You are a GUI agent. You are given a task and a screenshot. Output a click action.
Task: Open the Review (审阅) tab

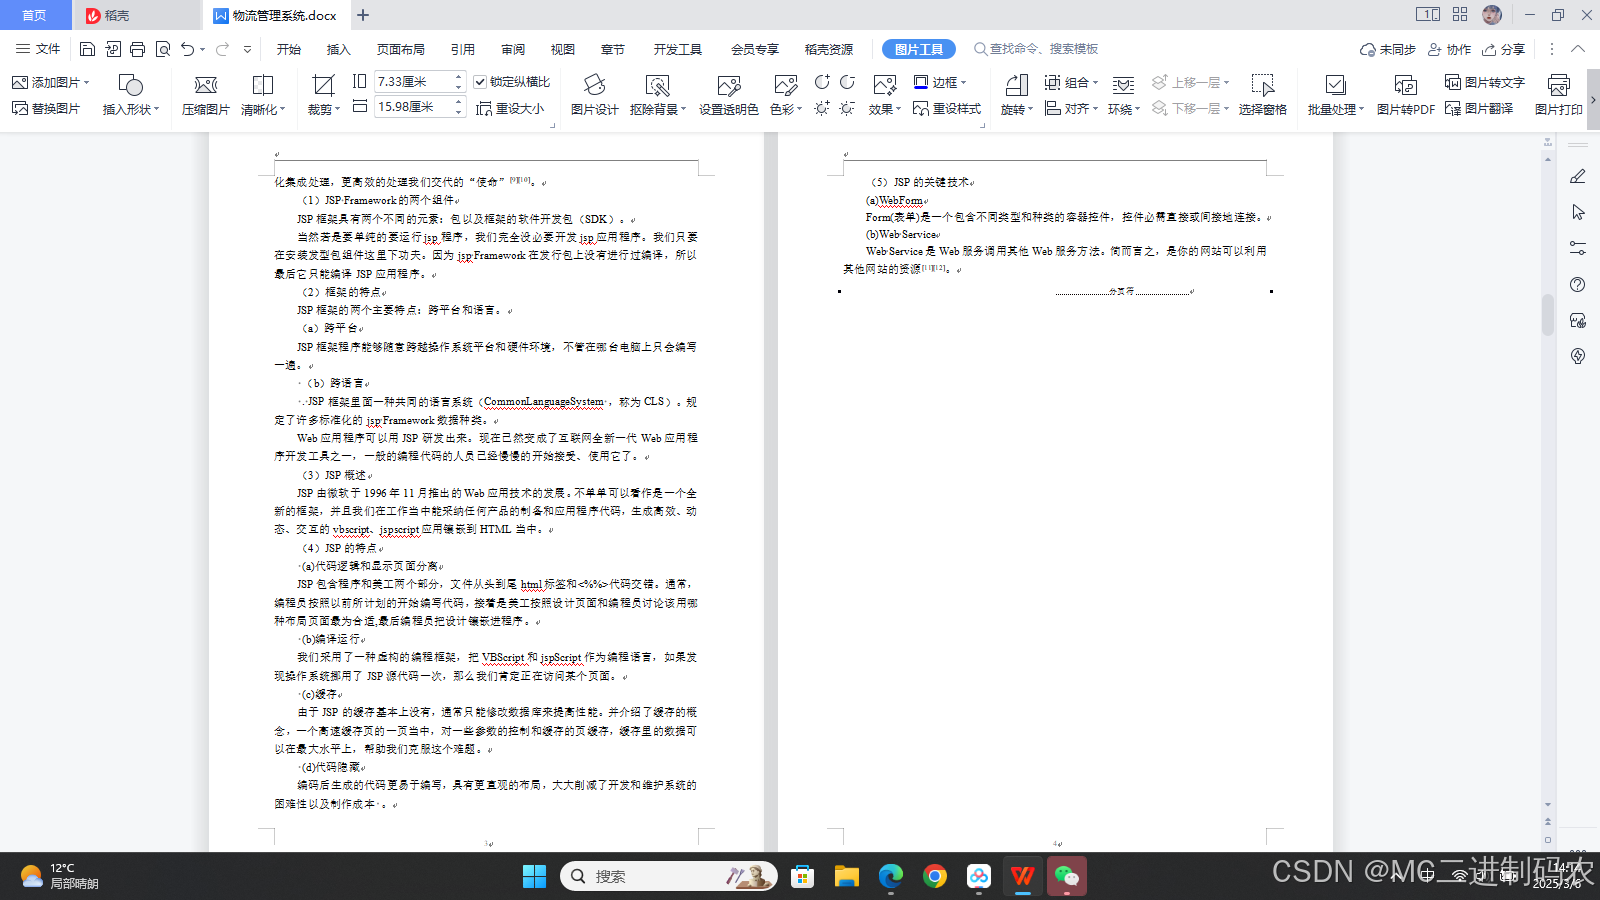point(513,49)
